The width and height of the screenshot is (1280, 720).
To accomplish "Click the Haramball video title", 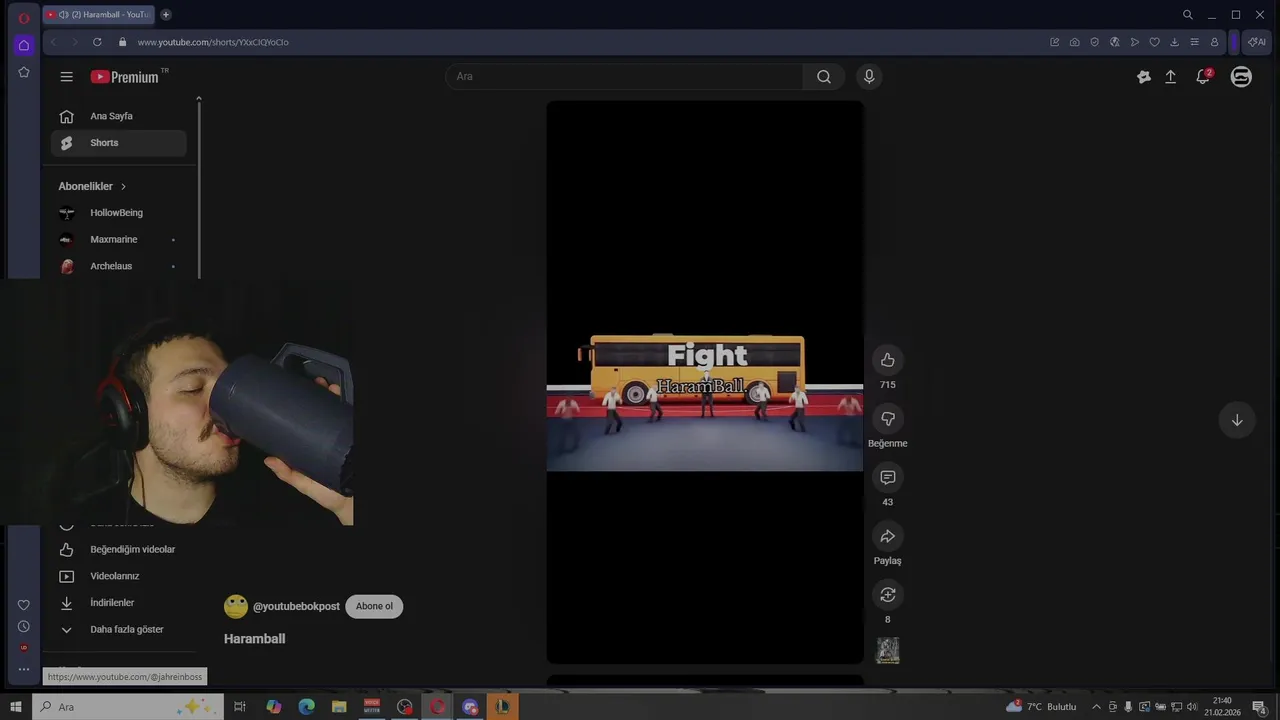I will point(254,639).
